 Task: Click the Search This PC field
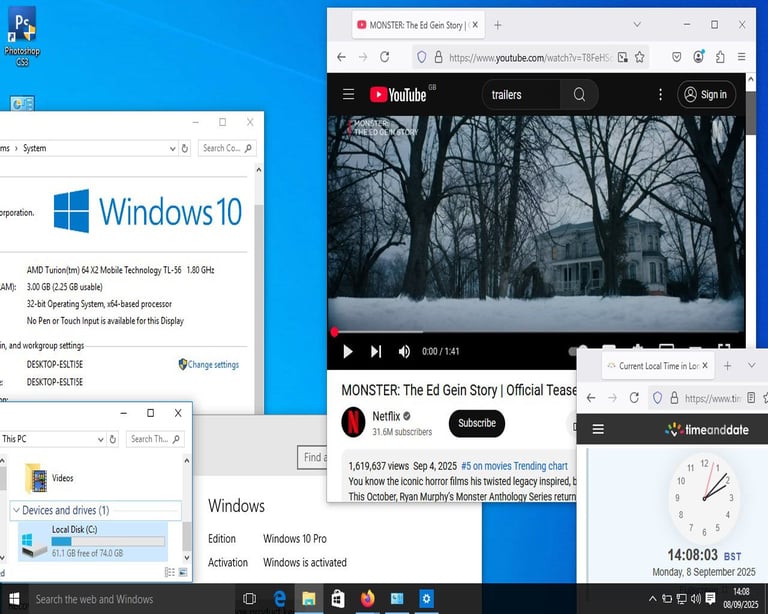tap(155, 439)
